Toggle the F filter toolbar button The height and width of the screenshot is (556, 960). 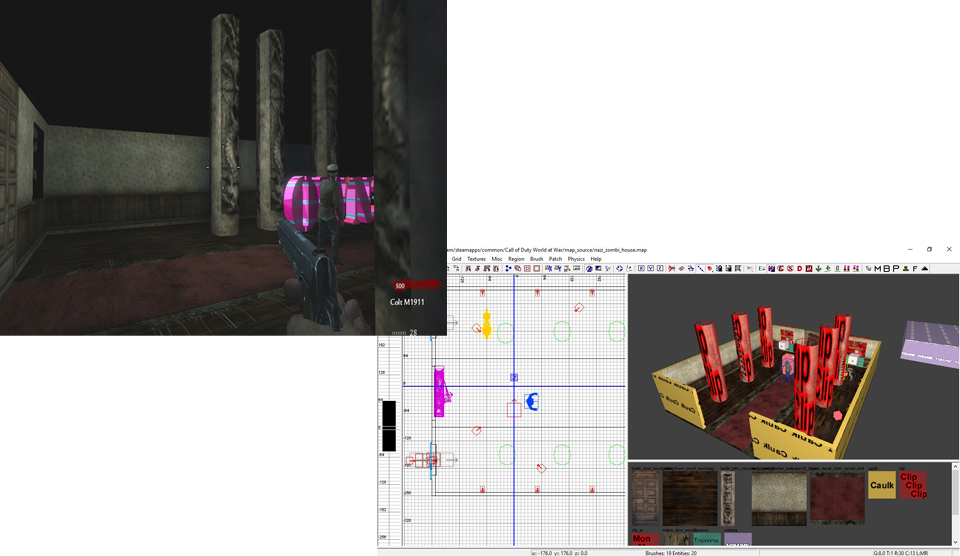point(915,268)
